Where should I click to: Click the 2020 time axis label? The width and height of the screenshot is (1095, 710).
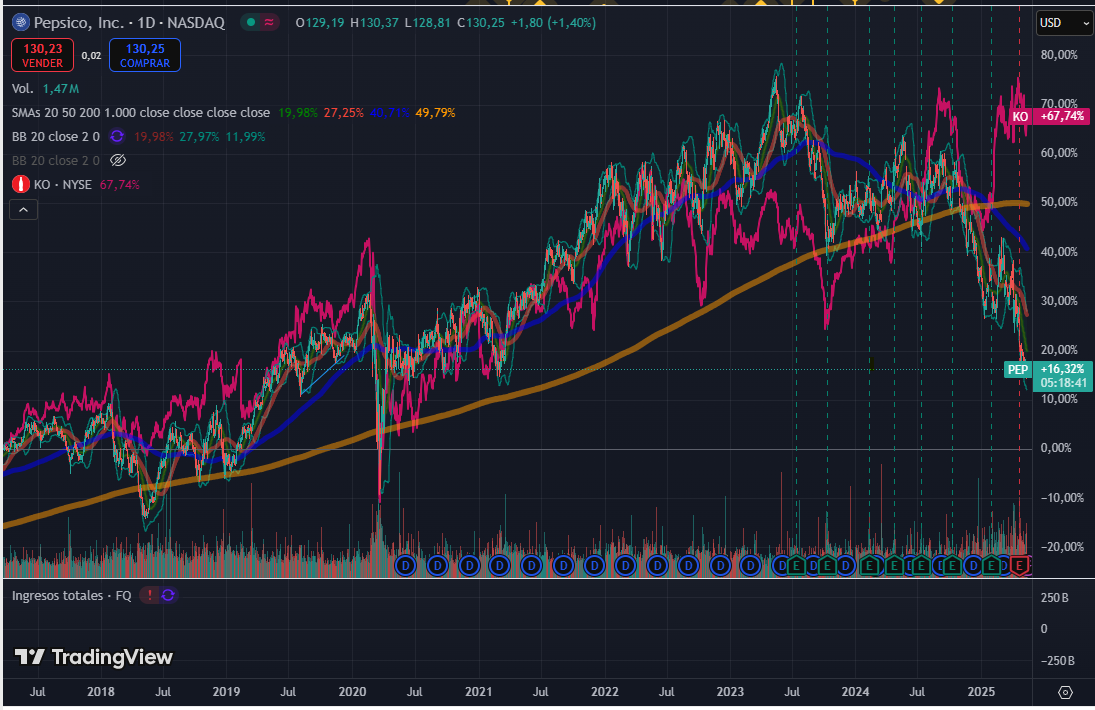352,692
